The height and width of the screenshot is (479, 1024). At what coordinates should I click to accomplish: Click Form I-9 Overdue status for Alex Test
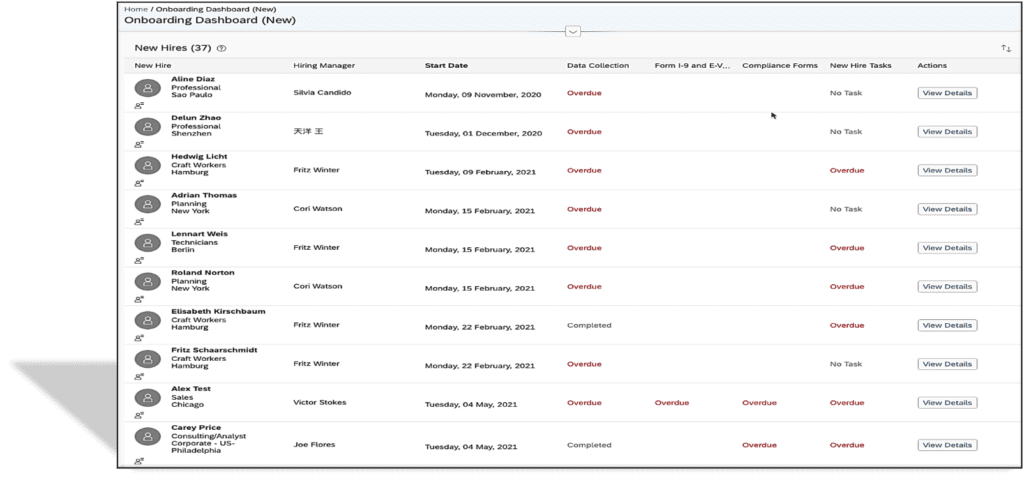click(671, 403)
